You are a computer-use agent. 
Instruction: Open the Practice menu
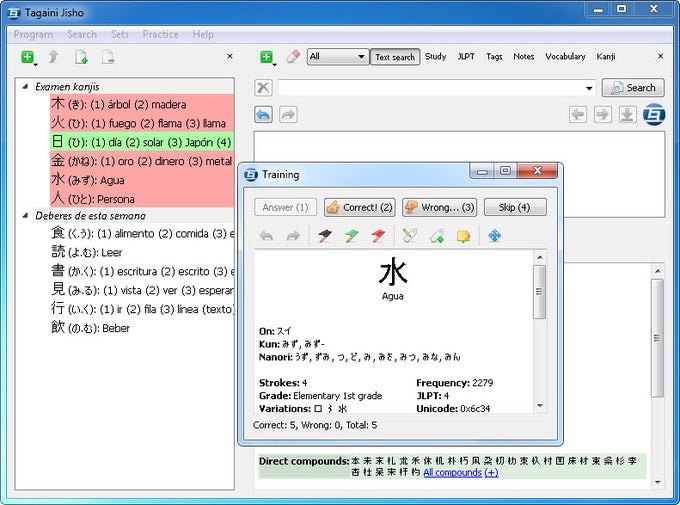160,34
